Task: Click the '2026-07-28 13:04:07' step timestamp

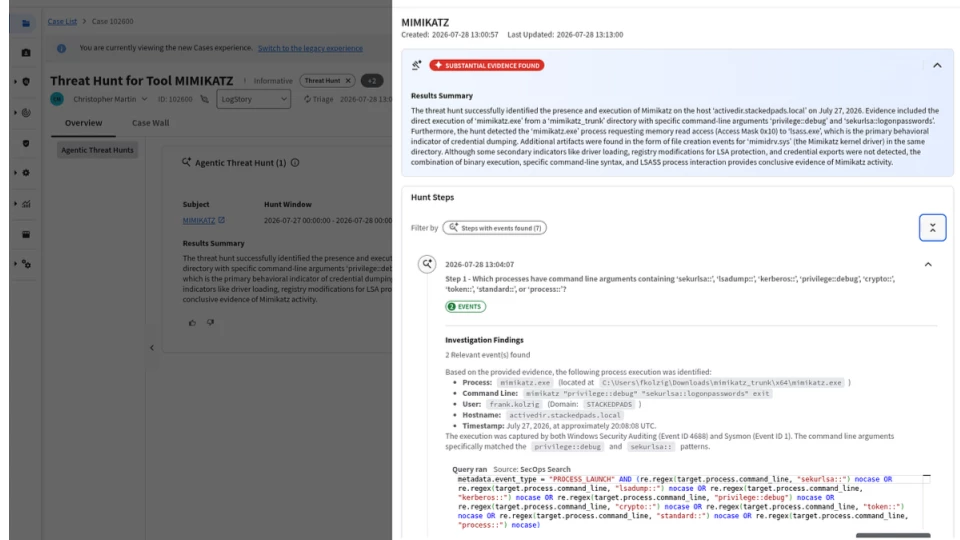Action: 479,264
